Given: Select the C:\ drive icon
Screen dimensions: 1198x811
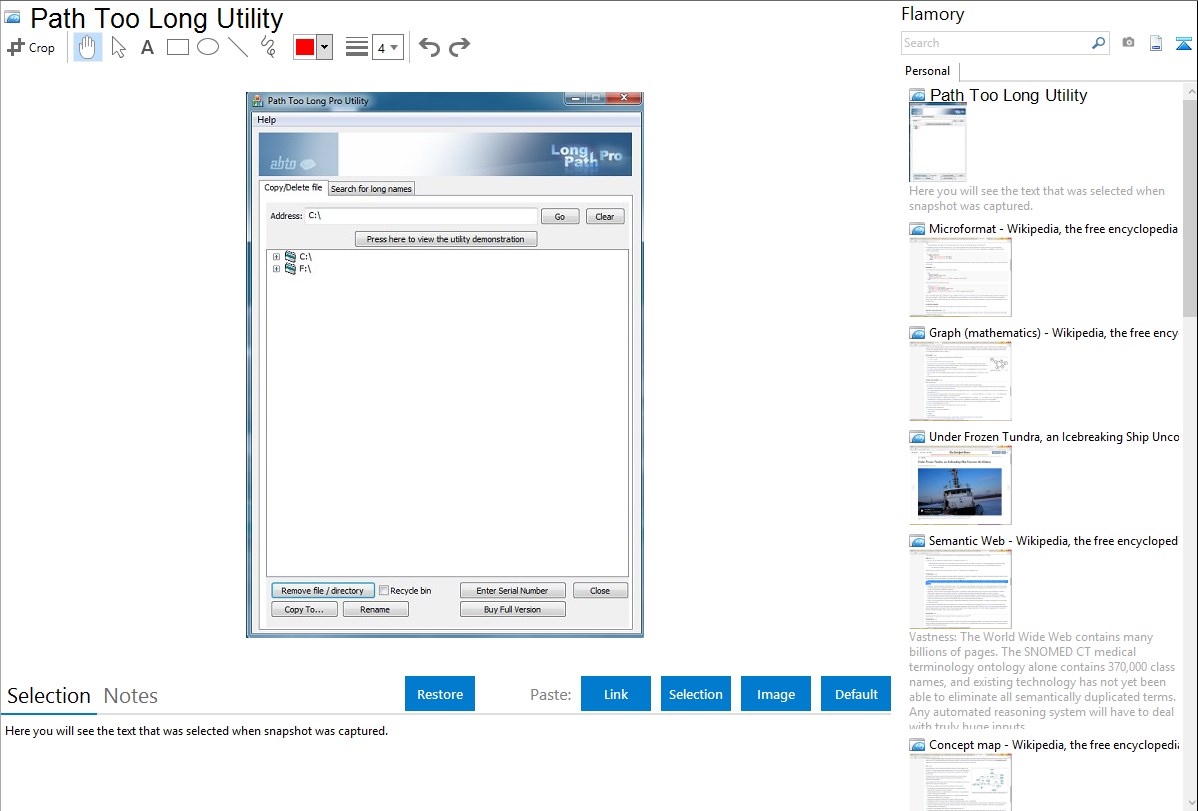Looking at the screenshot, I should [290, 257].
